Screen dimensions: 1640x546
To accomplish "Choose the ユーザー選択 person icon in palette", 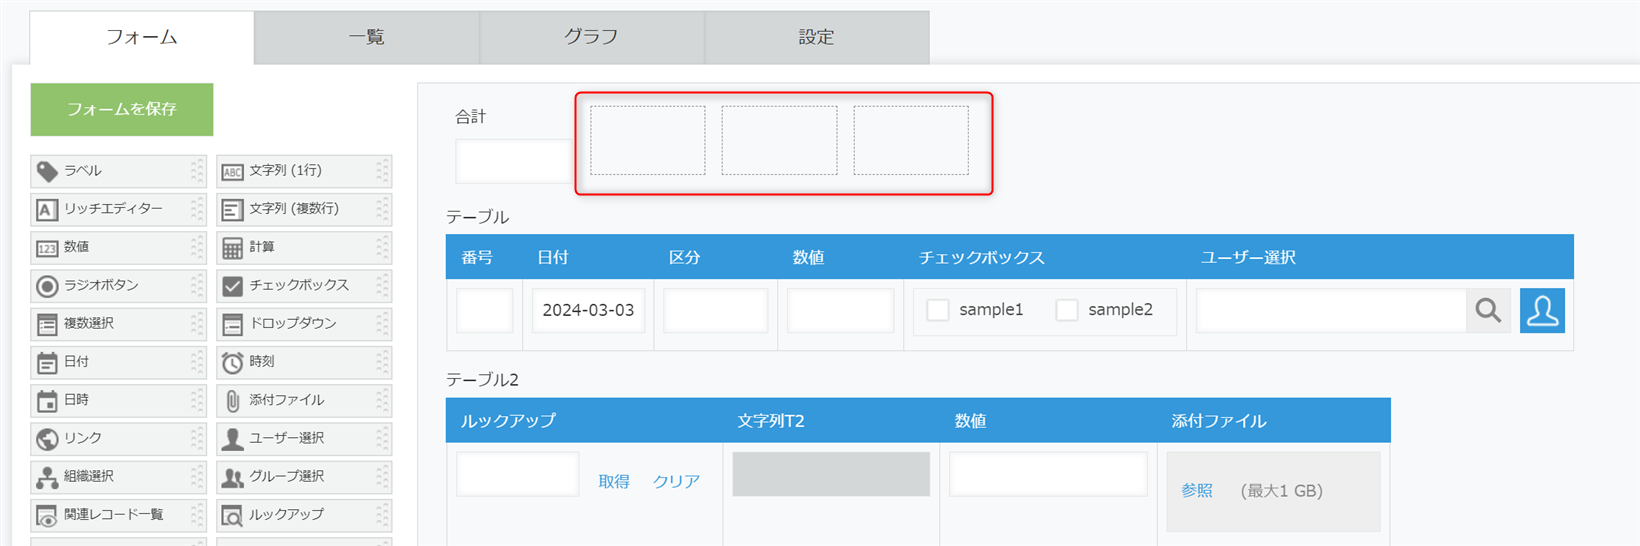I will point(232,439).
